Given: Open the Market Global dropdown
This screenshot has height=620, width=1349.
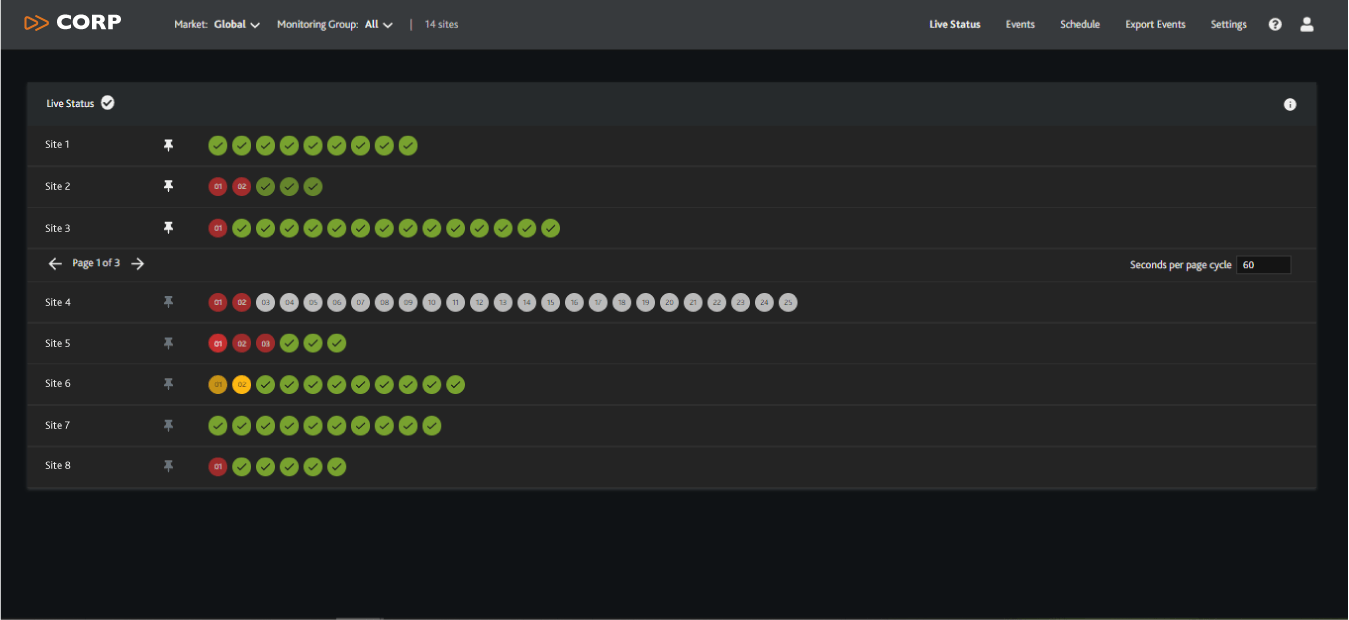Looking at the screenshot, I should 218,24.
